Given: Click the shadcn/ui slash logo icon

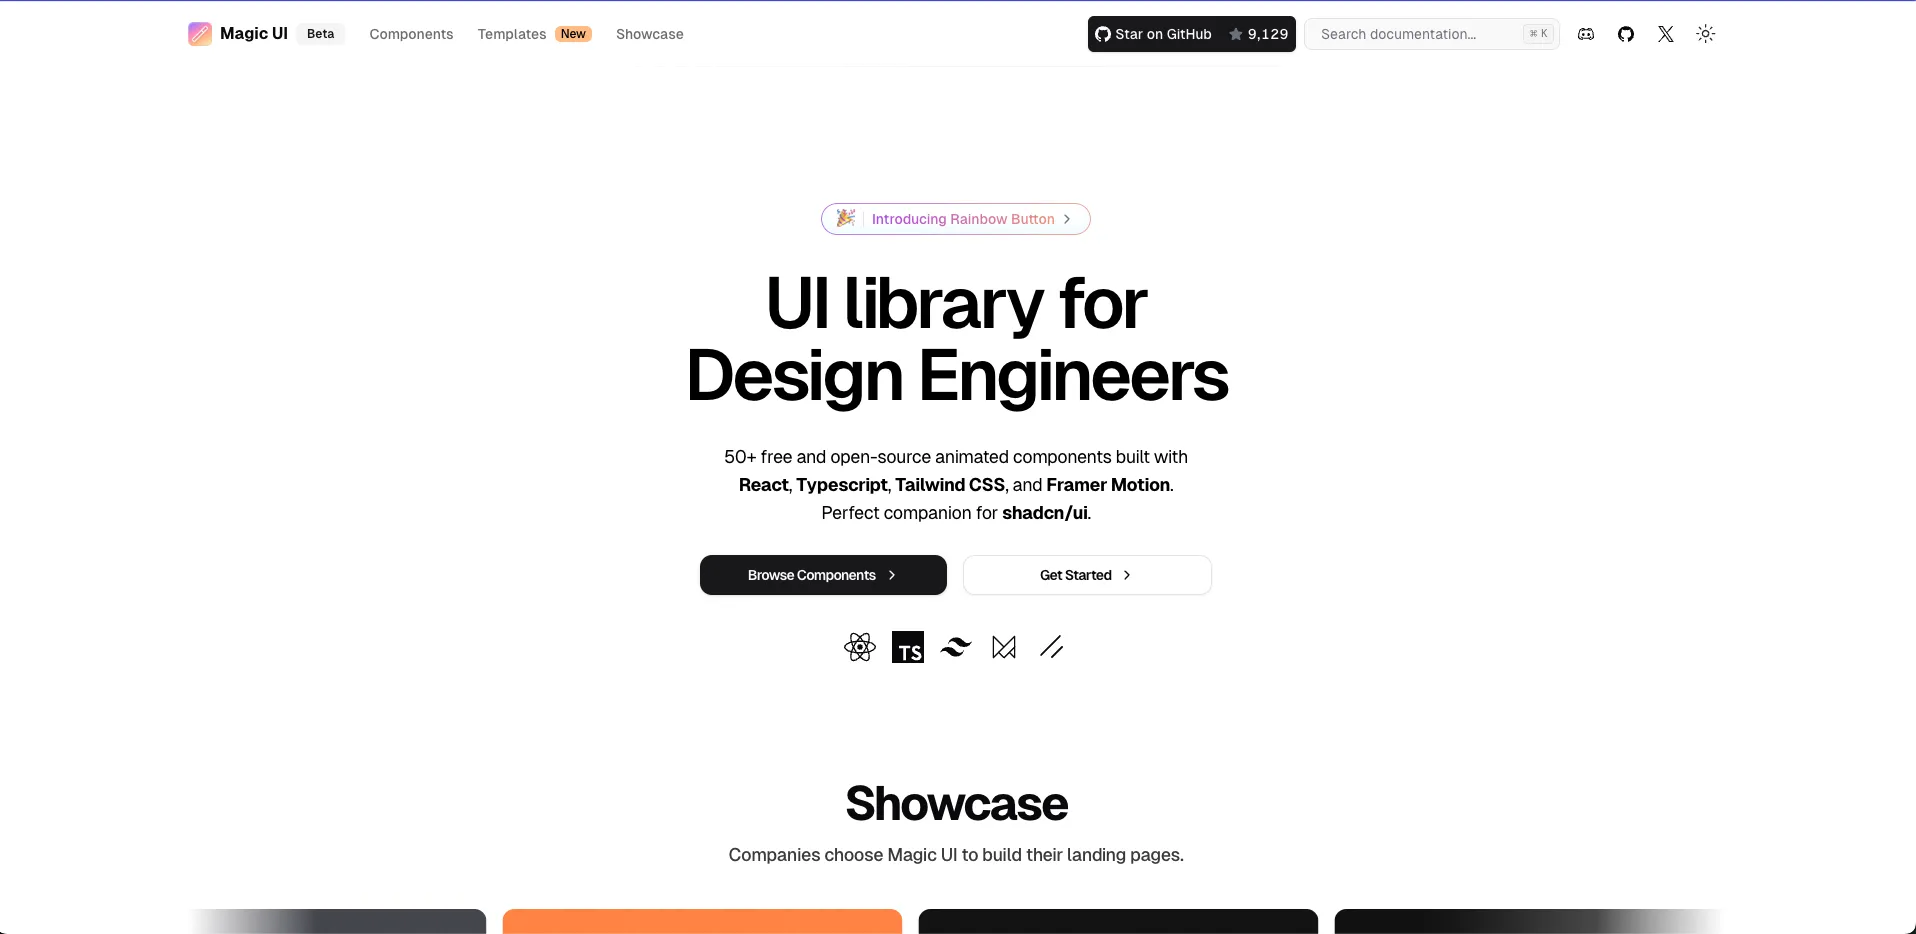Looking at the screenshot, I should pyautogui.click(x=1052, y=647).
